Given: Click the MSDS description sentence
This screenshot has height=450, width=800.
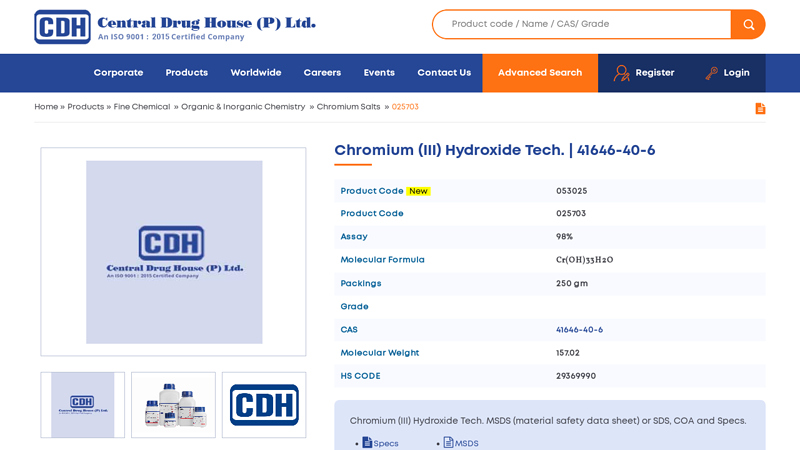Looking at the screenshot, I should click(548, 420).
